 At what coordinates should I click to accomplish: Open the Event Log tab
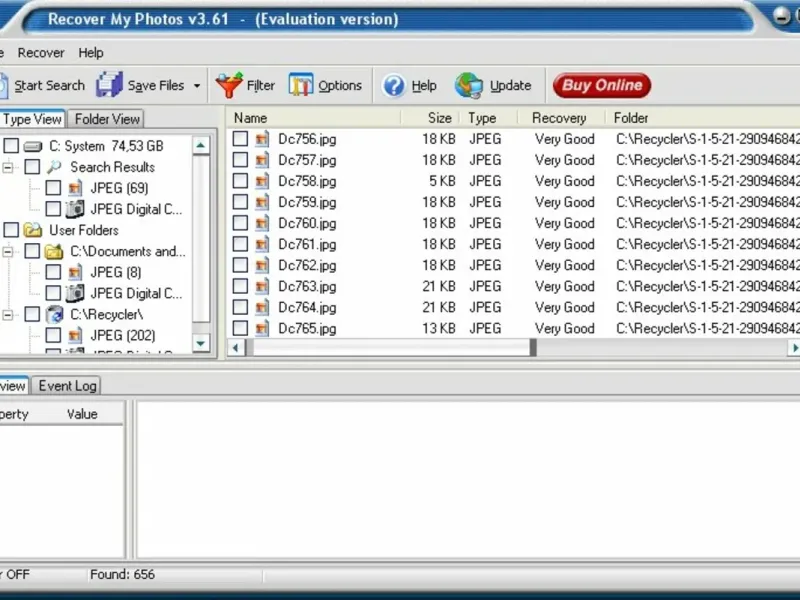[67, 386]
